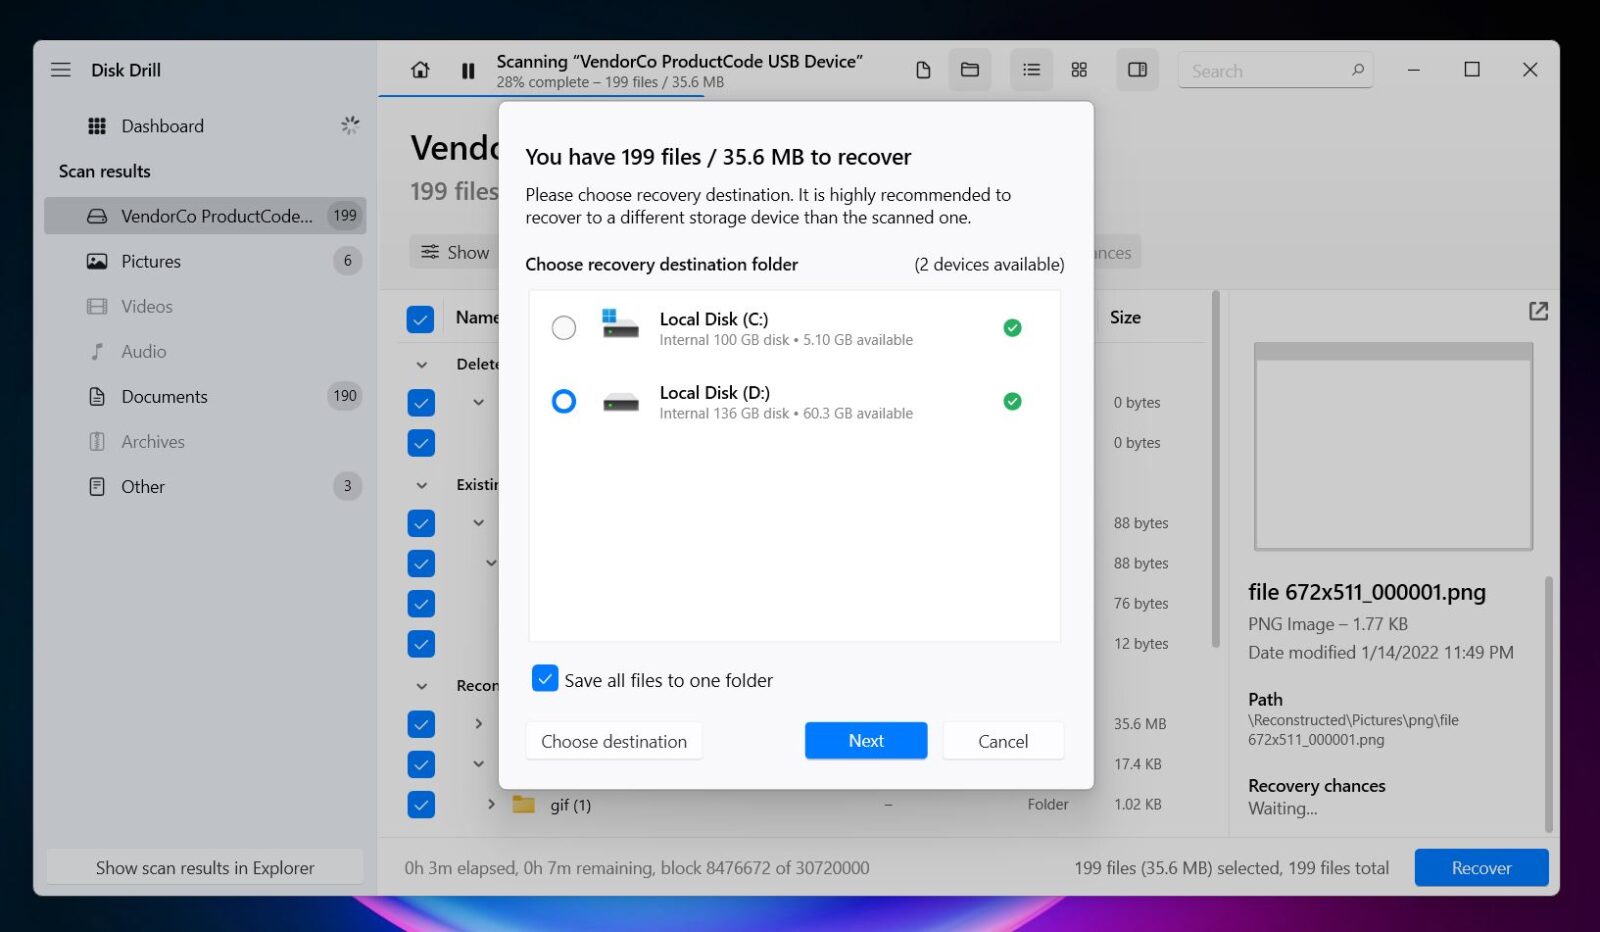Collapse the Existing files section
The image size is (1600, 932).
pyautogui.click(x=420, y=484)
